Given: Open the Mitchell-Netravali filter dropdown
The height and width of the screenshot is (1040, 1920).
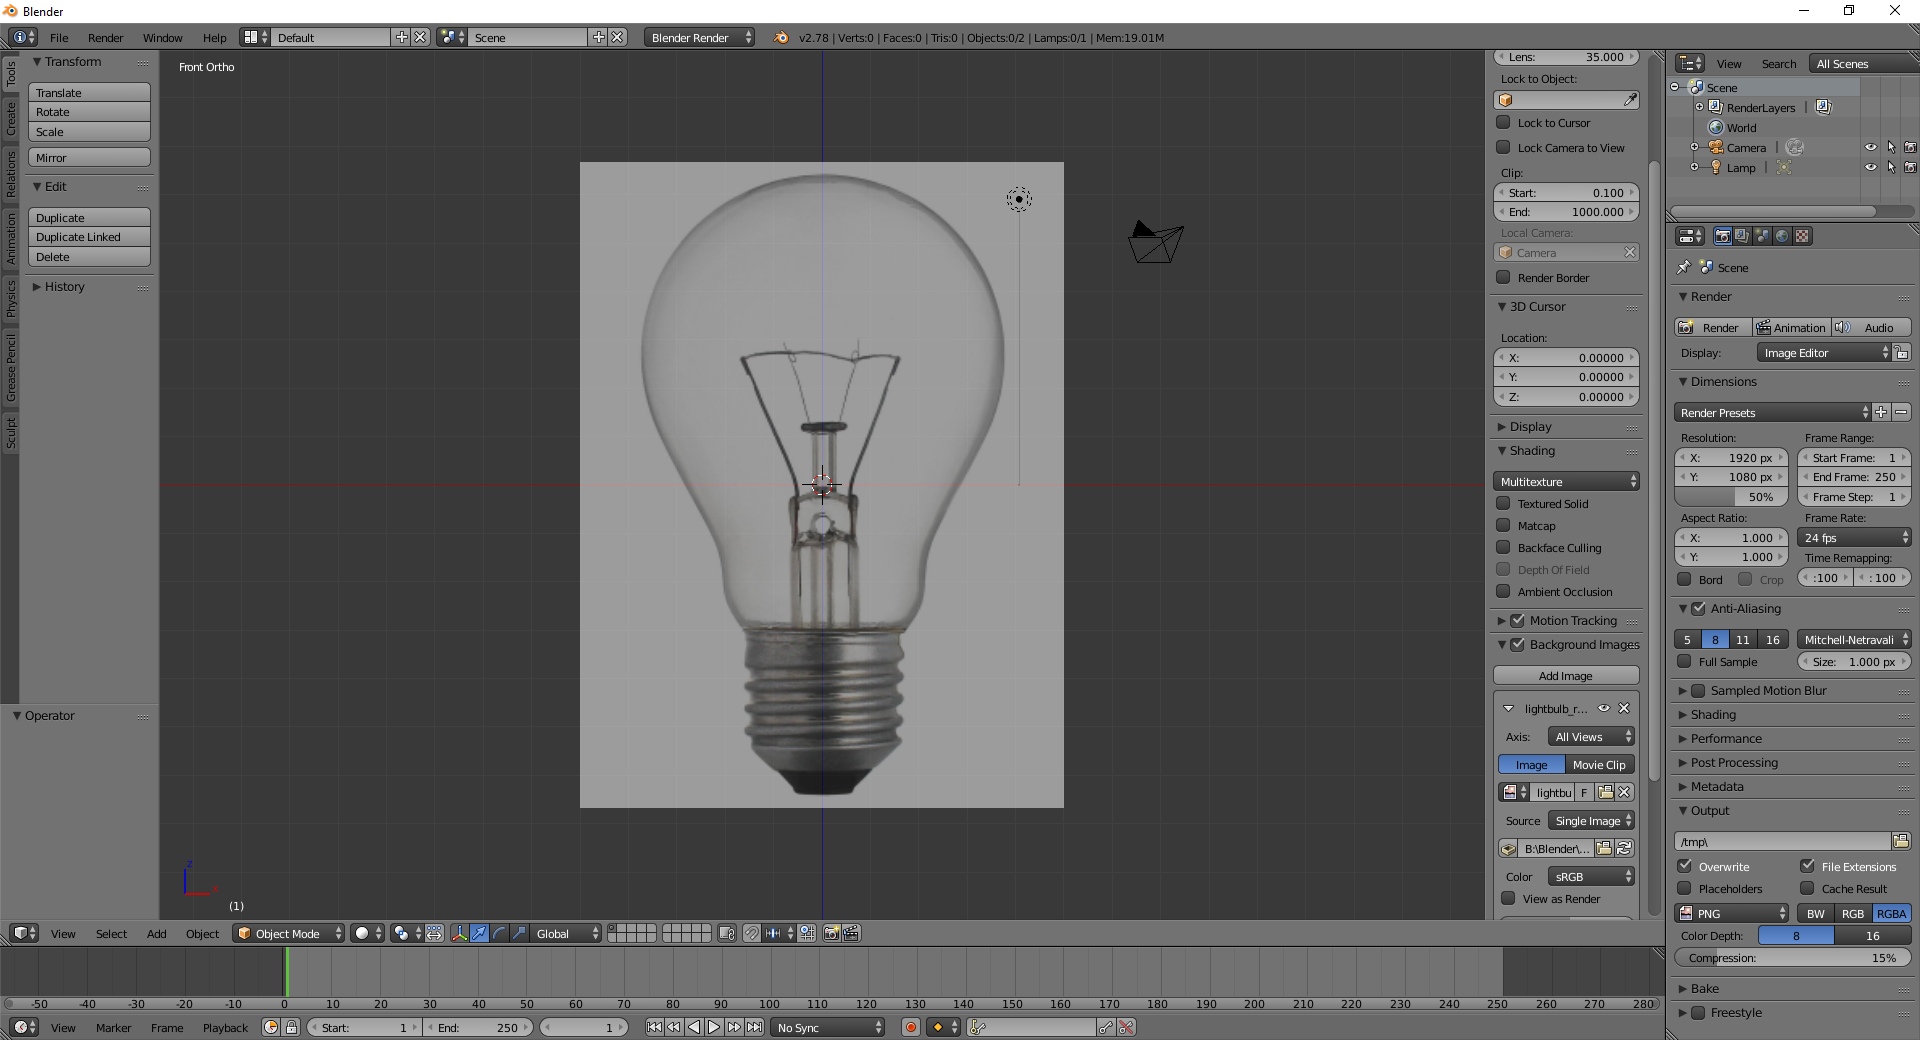Looking at the screenshot, I should (x=1853, y=639).
